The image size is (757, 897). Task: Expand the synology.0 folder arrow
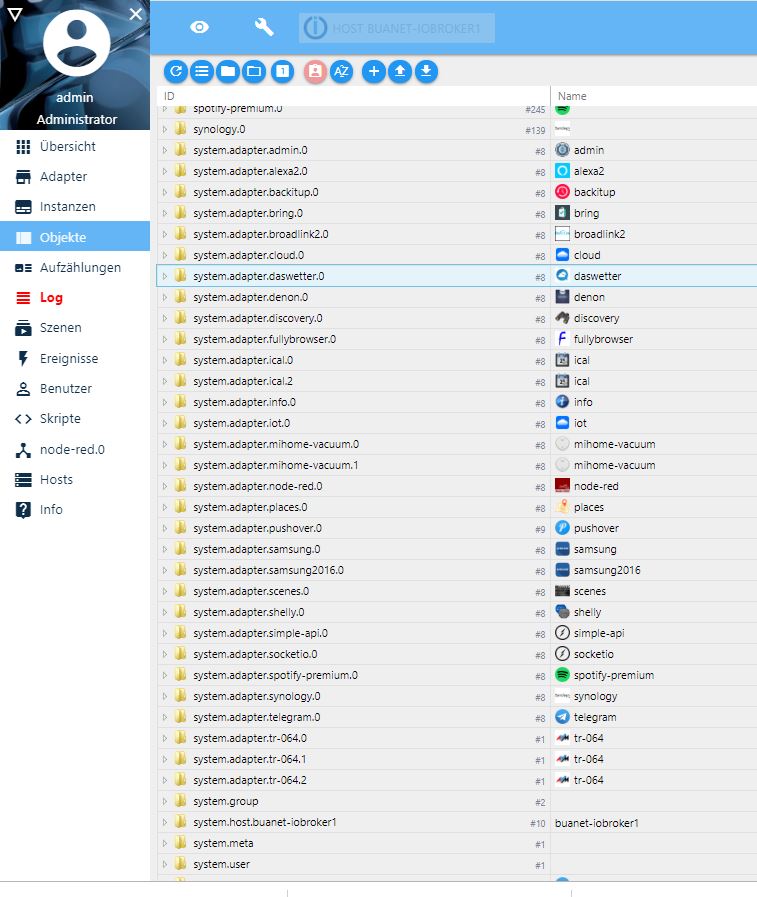point(165,129)
